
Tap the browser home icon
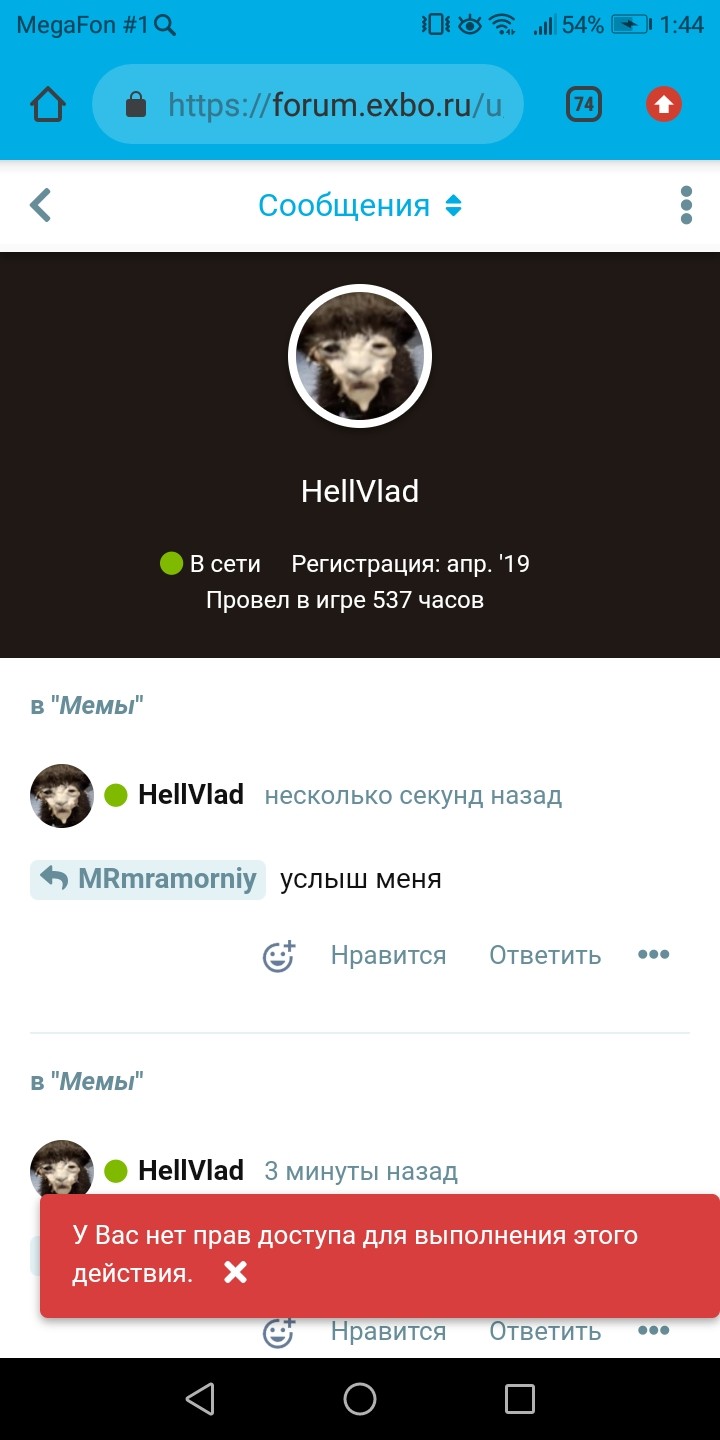(x=47, y=104)
